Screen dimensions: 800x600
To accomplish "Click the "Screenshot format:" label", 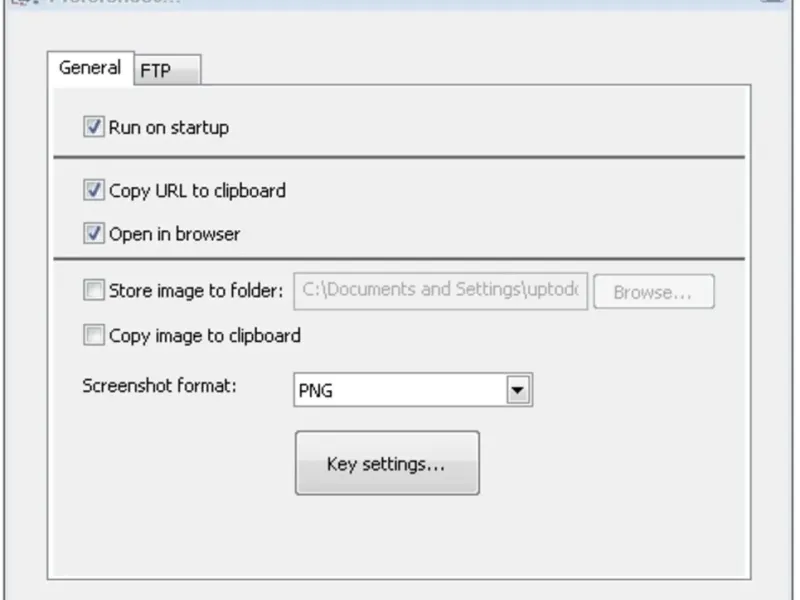I will (x=159, y=385).
